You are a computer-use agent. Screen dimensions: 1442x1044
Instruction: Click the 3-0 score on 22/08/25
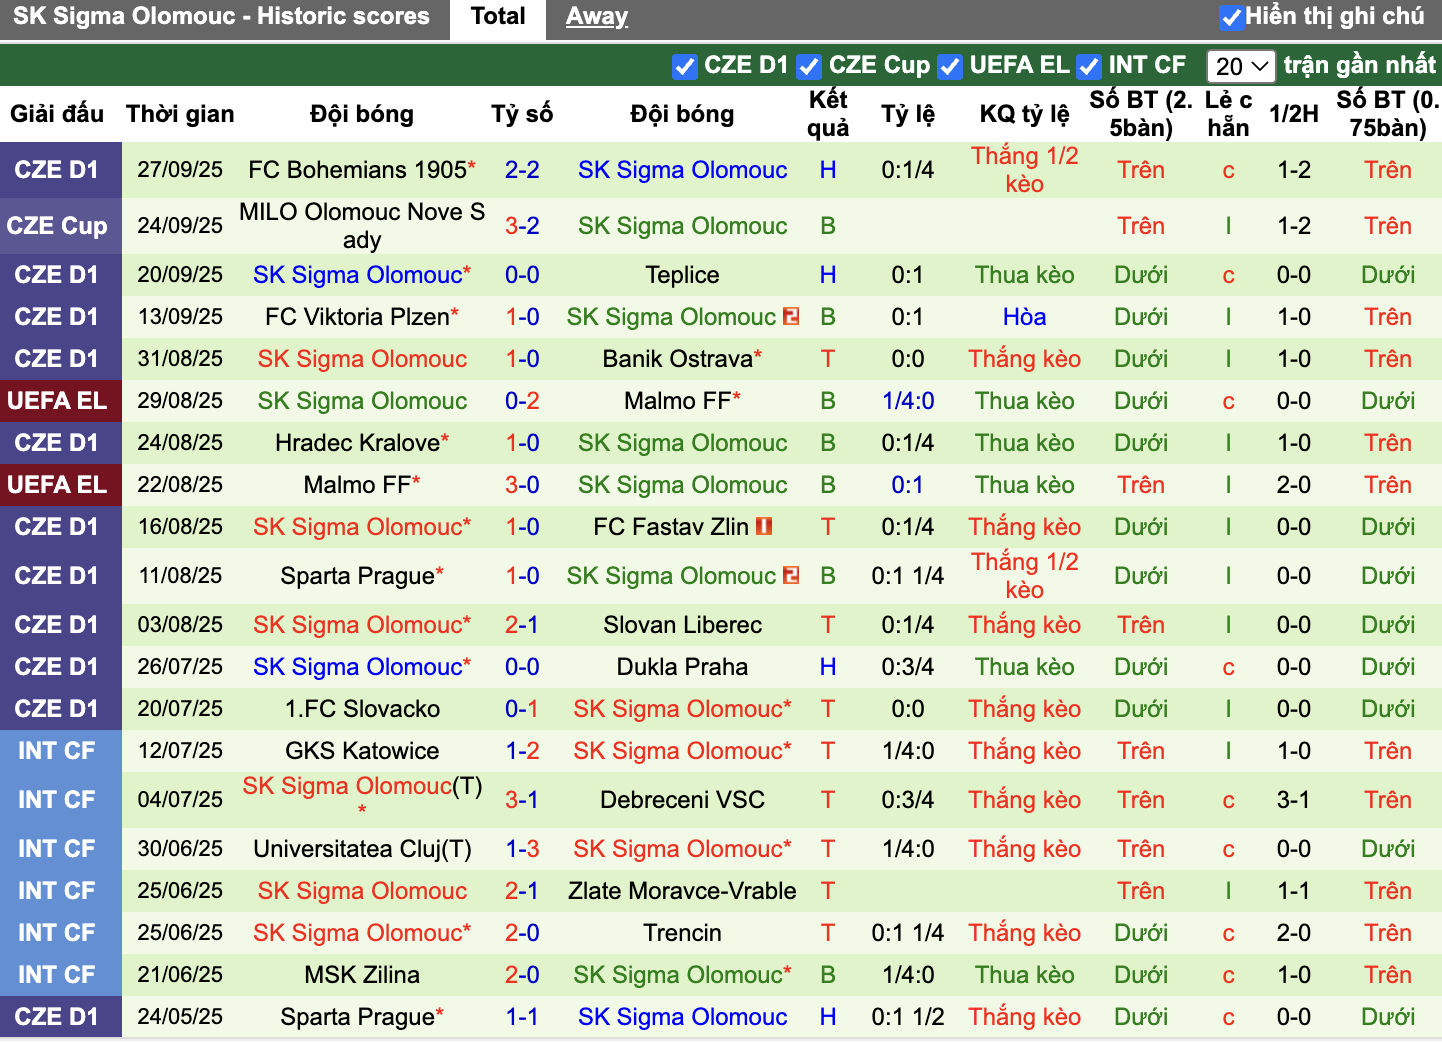[522, 485]
